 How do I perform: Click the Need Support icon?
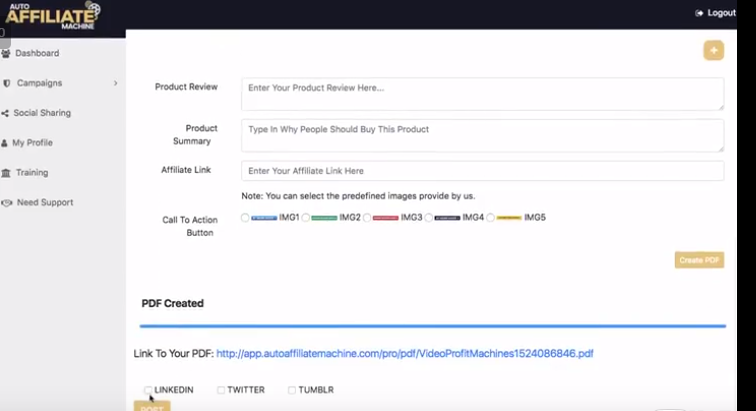click(x=7, y=203)
